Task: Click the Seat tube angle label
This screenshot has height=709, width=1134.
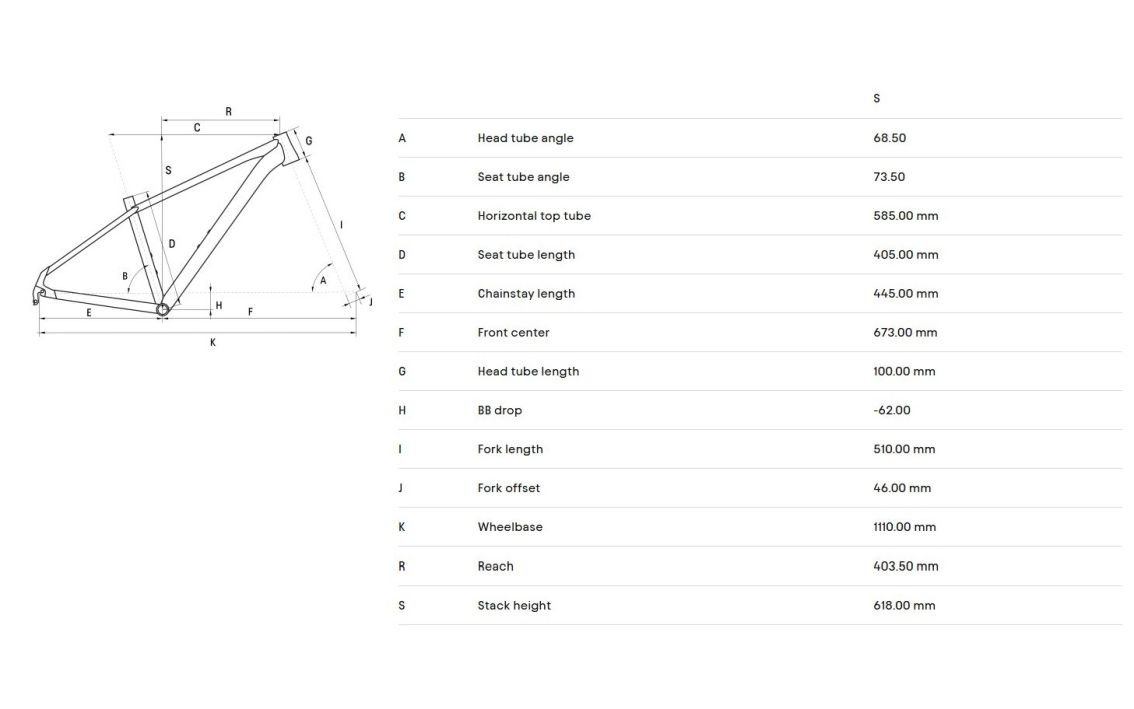Action: [523, 177]
